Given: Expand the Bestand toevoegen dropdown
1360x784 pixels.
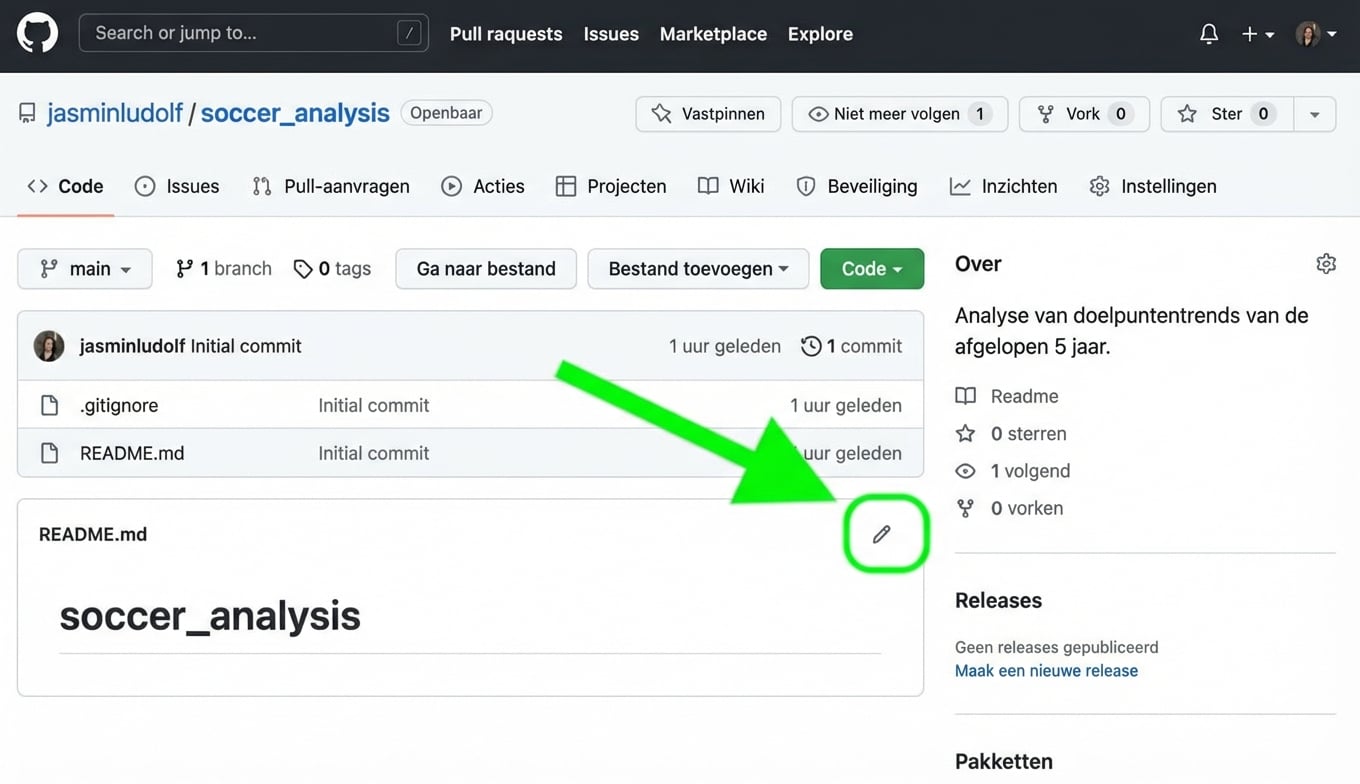Looking at the screenshot, I should point(698,269).
